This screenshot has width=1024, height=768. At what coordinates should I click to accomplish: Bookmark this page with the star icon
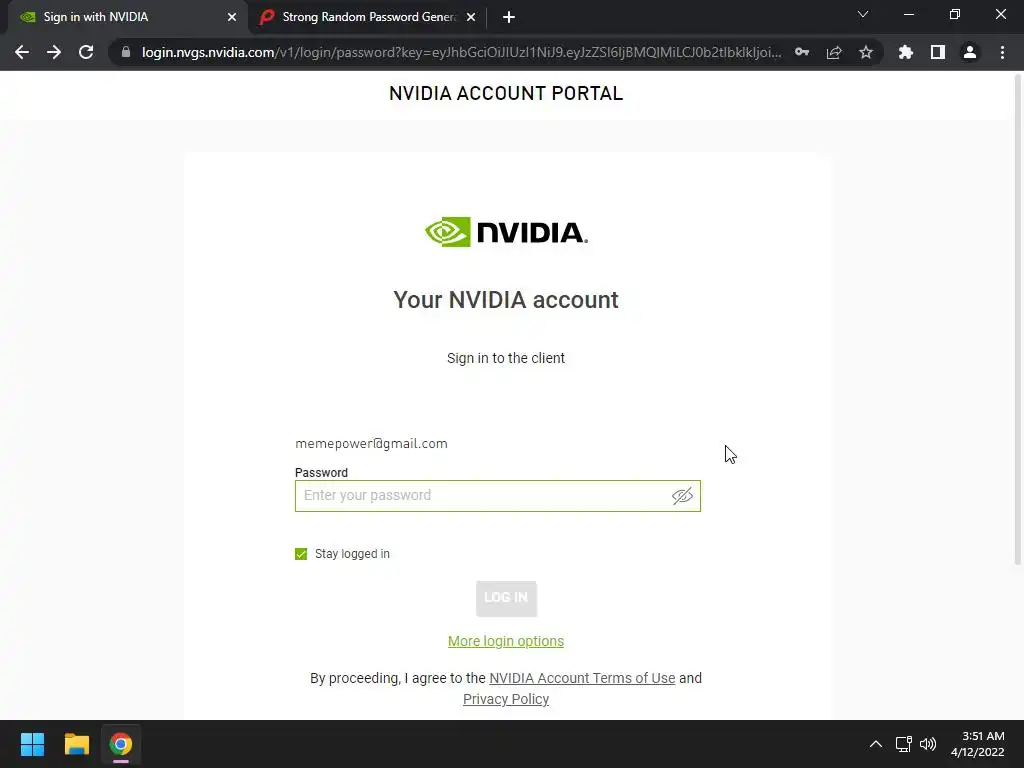(866, 52)
